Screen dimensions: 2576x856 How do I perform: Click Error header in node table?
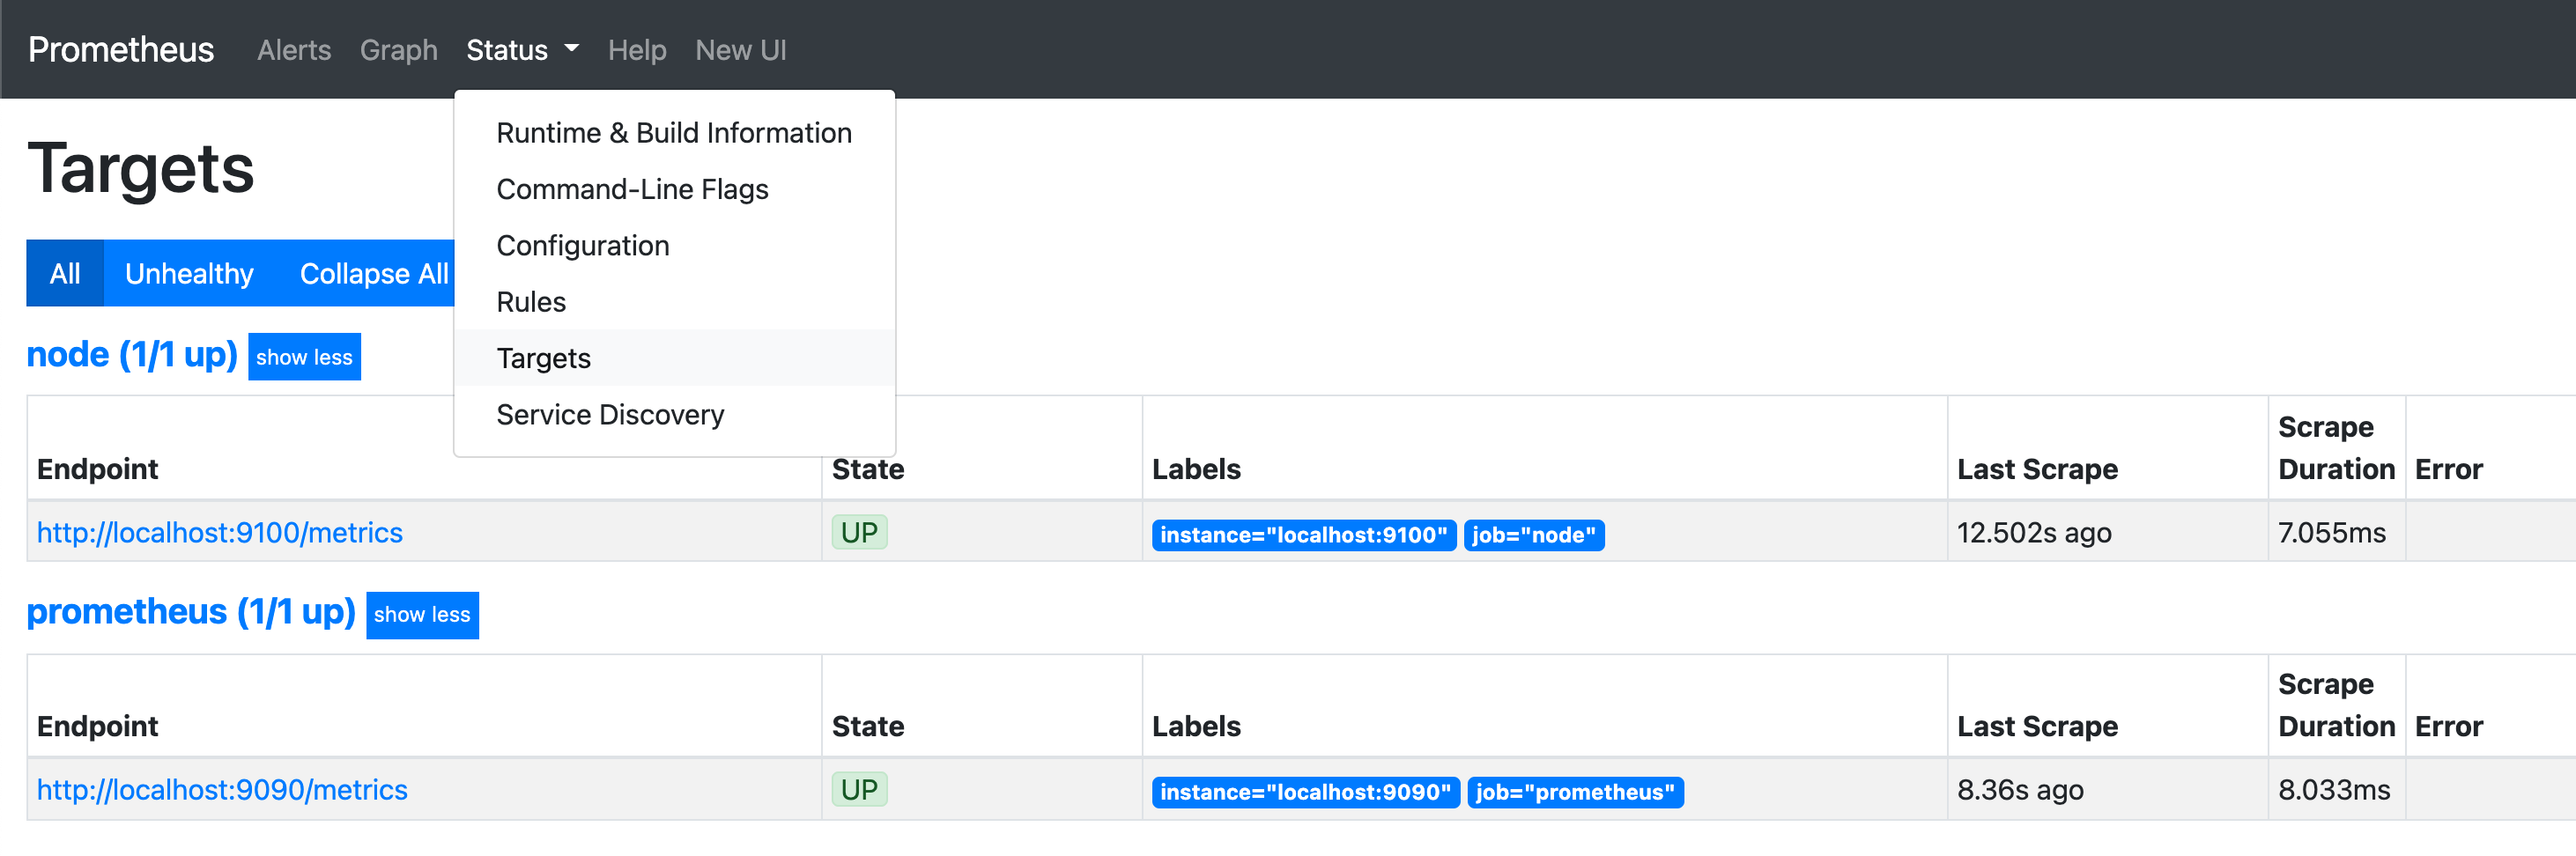tap(2448, 469)
